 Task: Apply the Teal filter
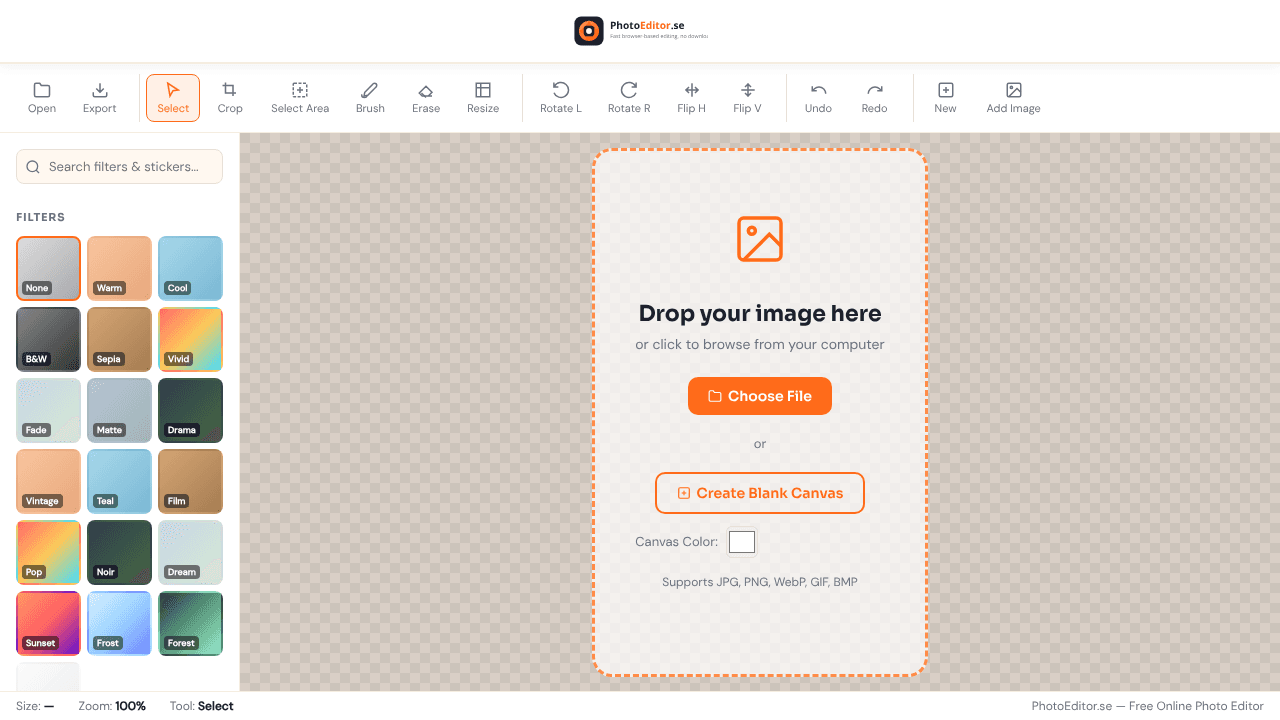point(119,481)
